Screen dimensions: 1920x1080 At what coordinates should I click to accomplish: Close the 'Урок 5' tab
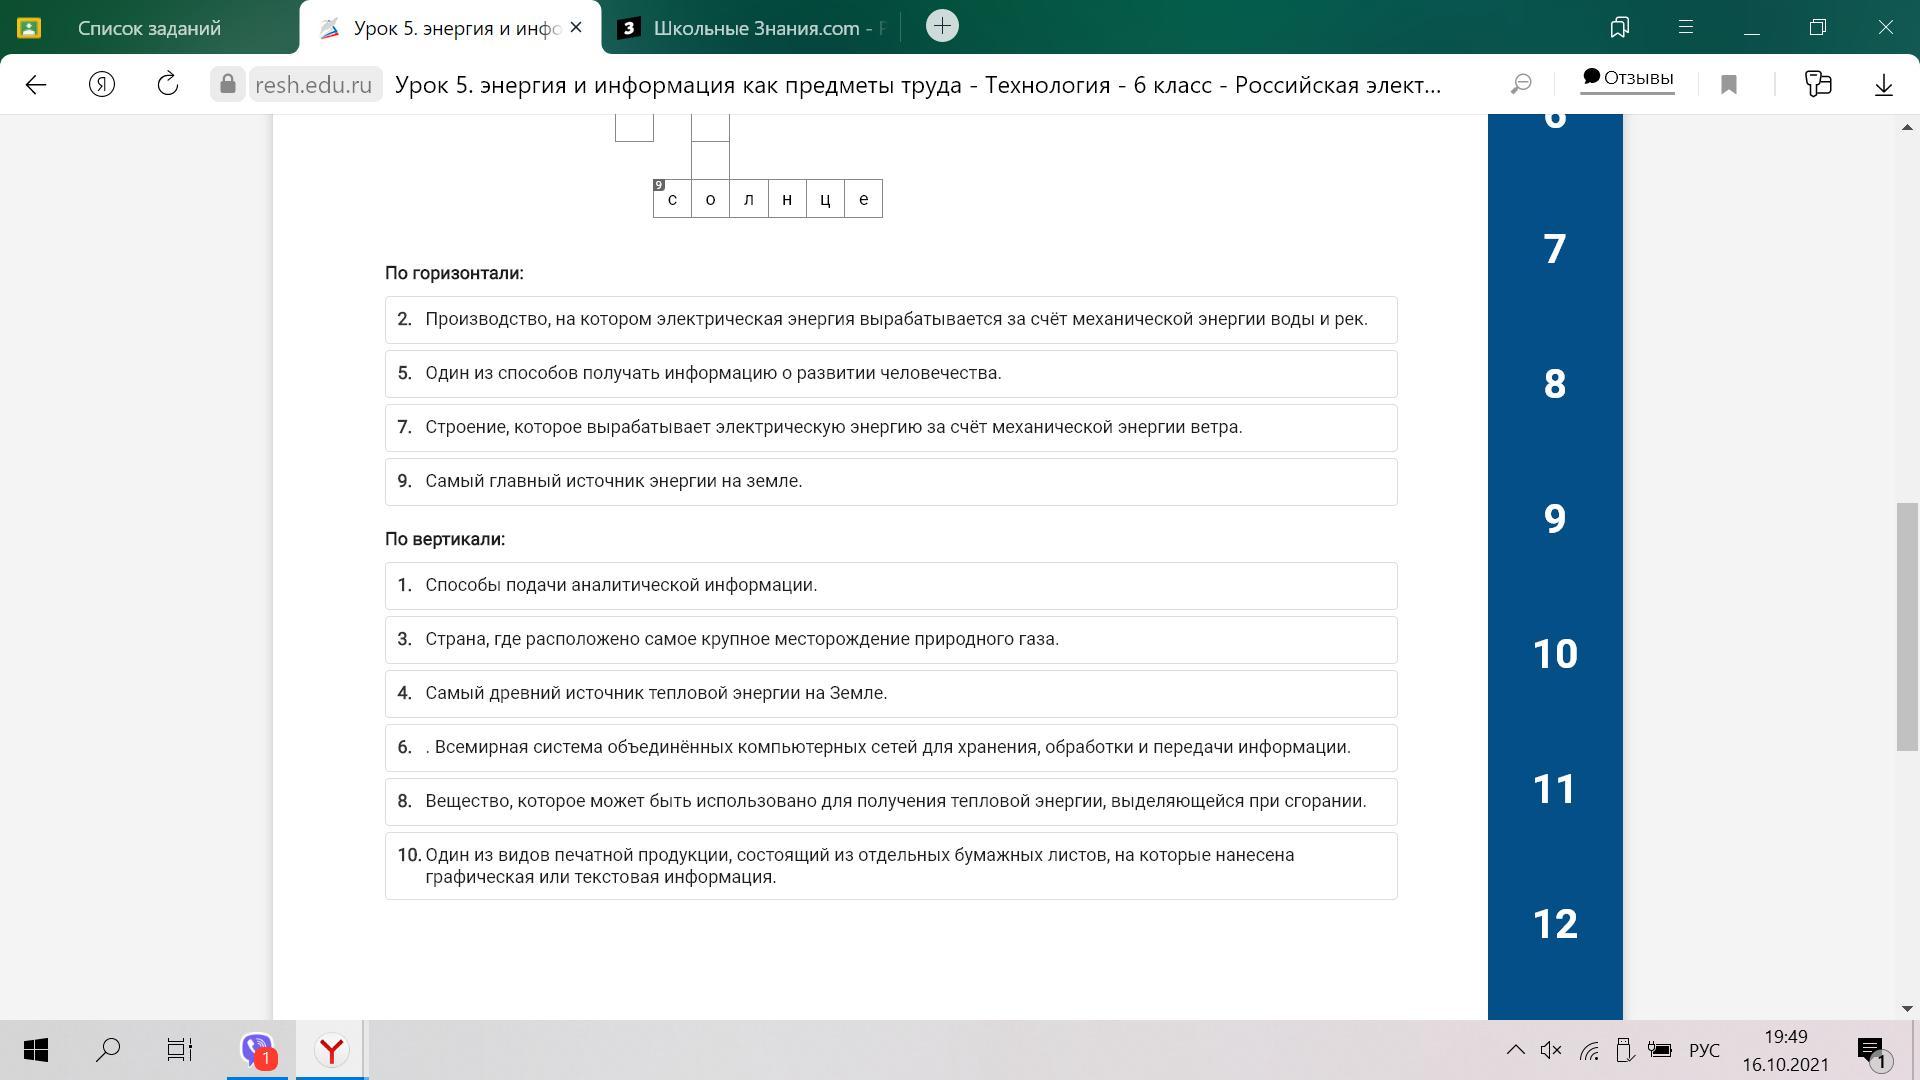576,28
